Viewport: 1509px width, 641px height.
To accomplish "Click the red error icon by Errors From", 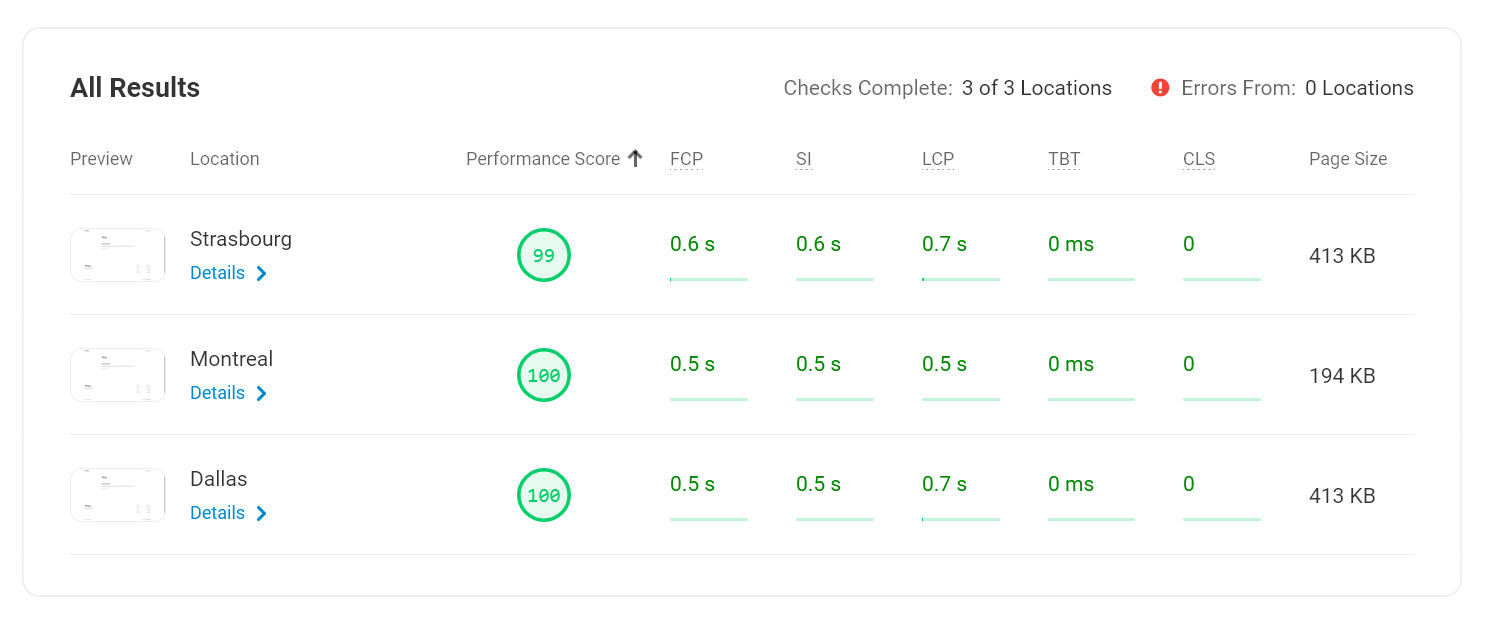I will point(1160,88).
